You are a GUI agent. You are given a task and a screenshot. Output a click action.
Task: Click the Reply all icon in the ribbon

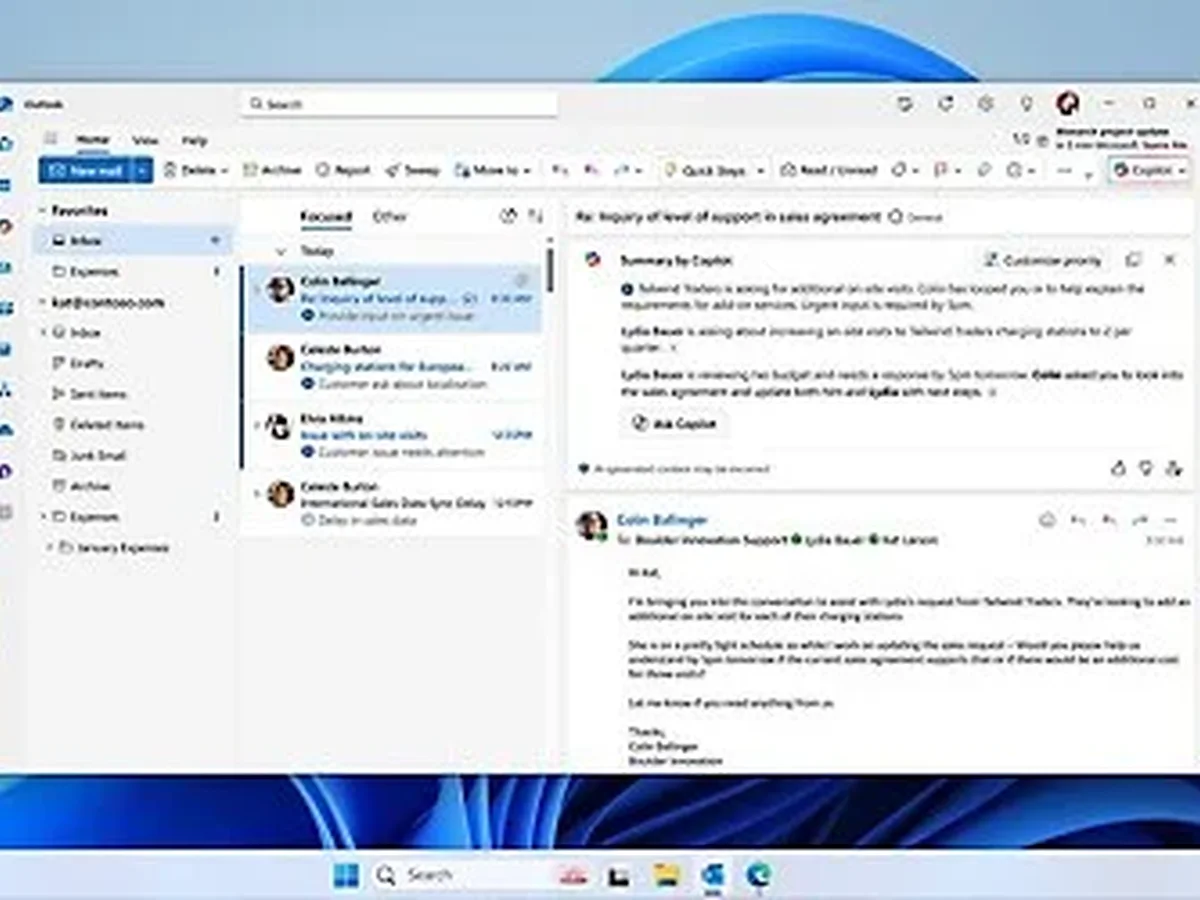592,171
